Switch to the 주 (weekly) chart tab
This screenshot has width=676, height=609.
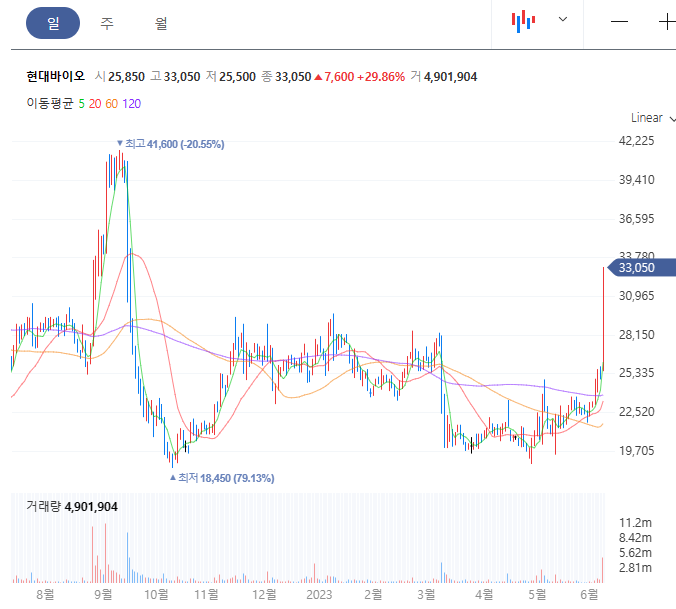(x=107, y=23)
